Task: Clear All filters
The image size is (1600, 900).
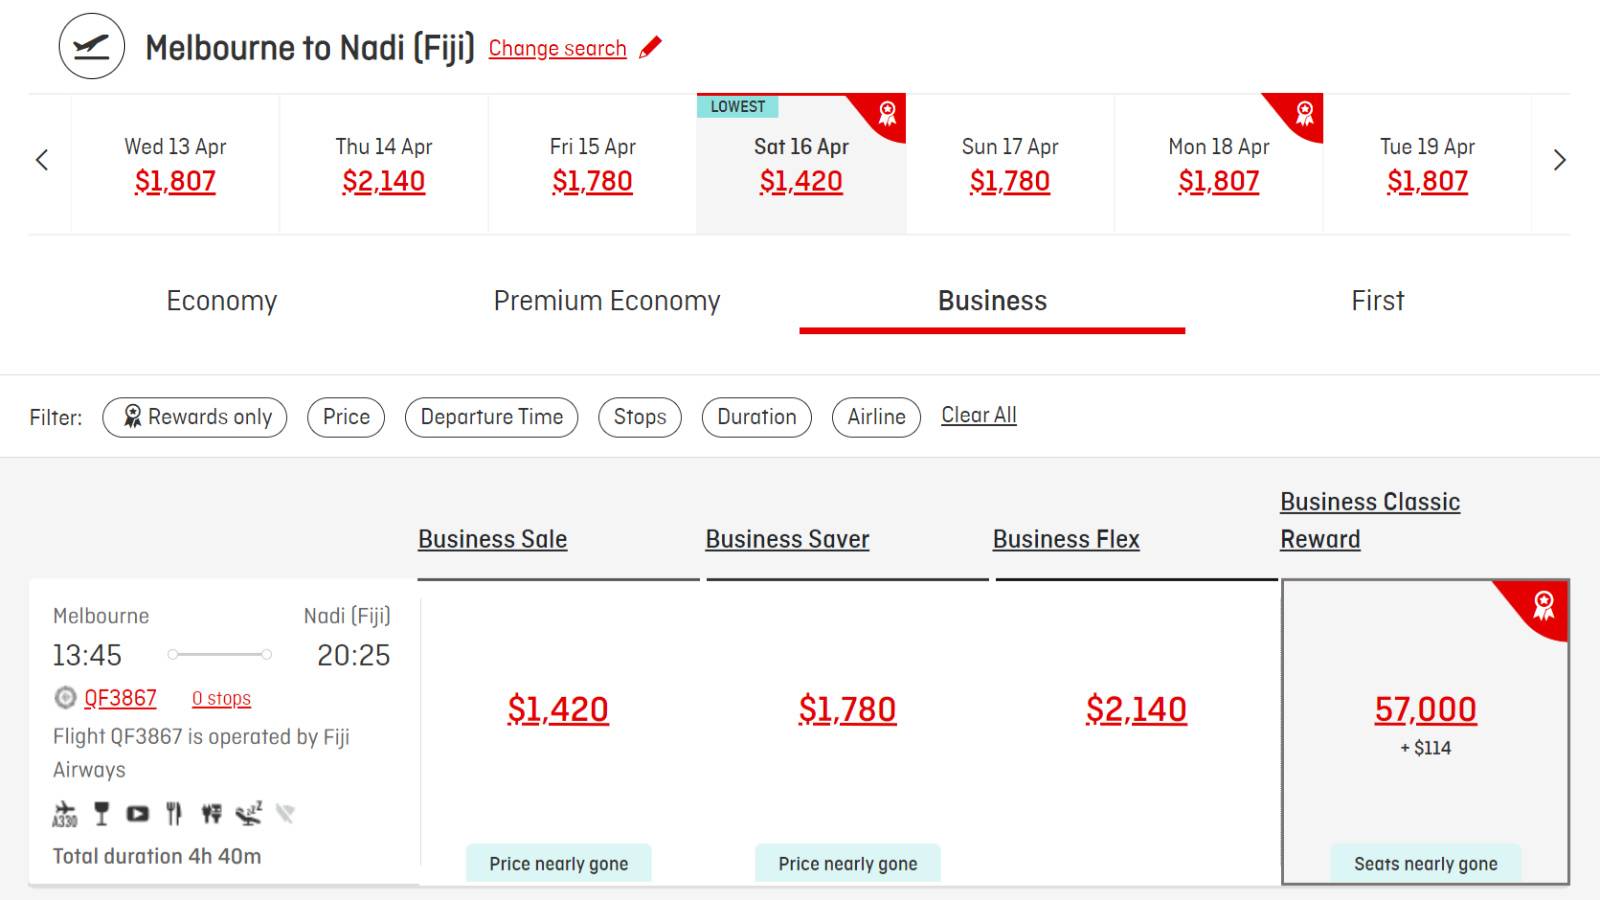Action: click(979, 415)
